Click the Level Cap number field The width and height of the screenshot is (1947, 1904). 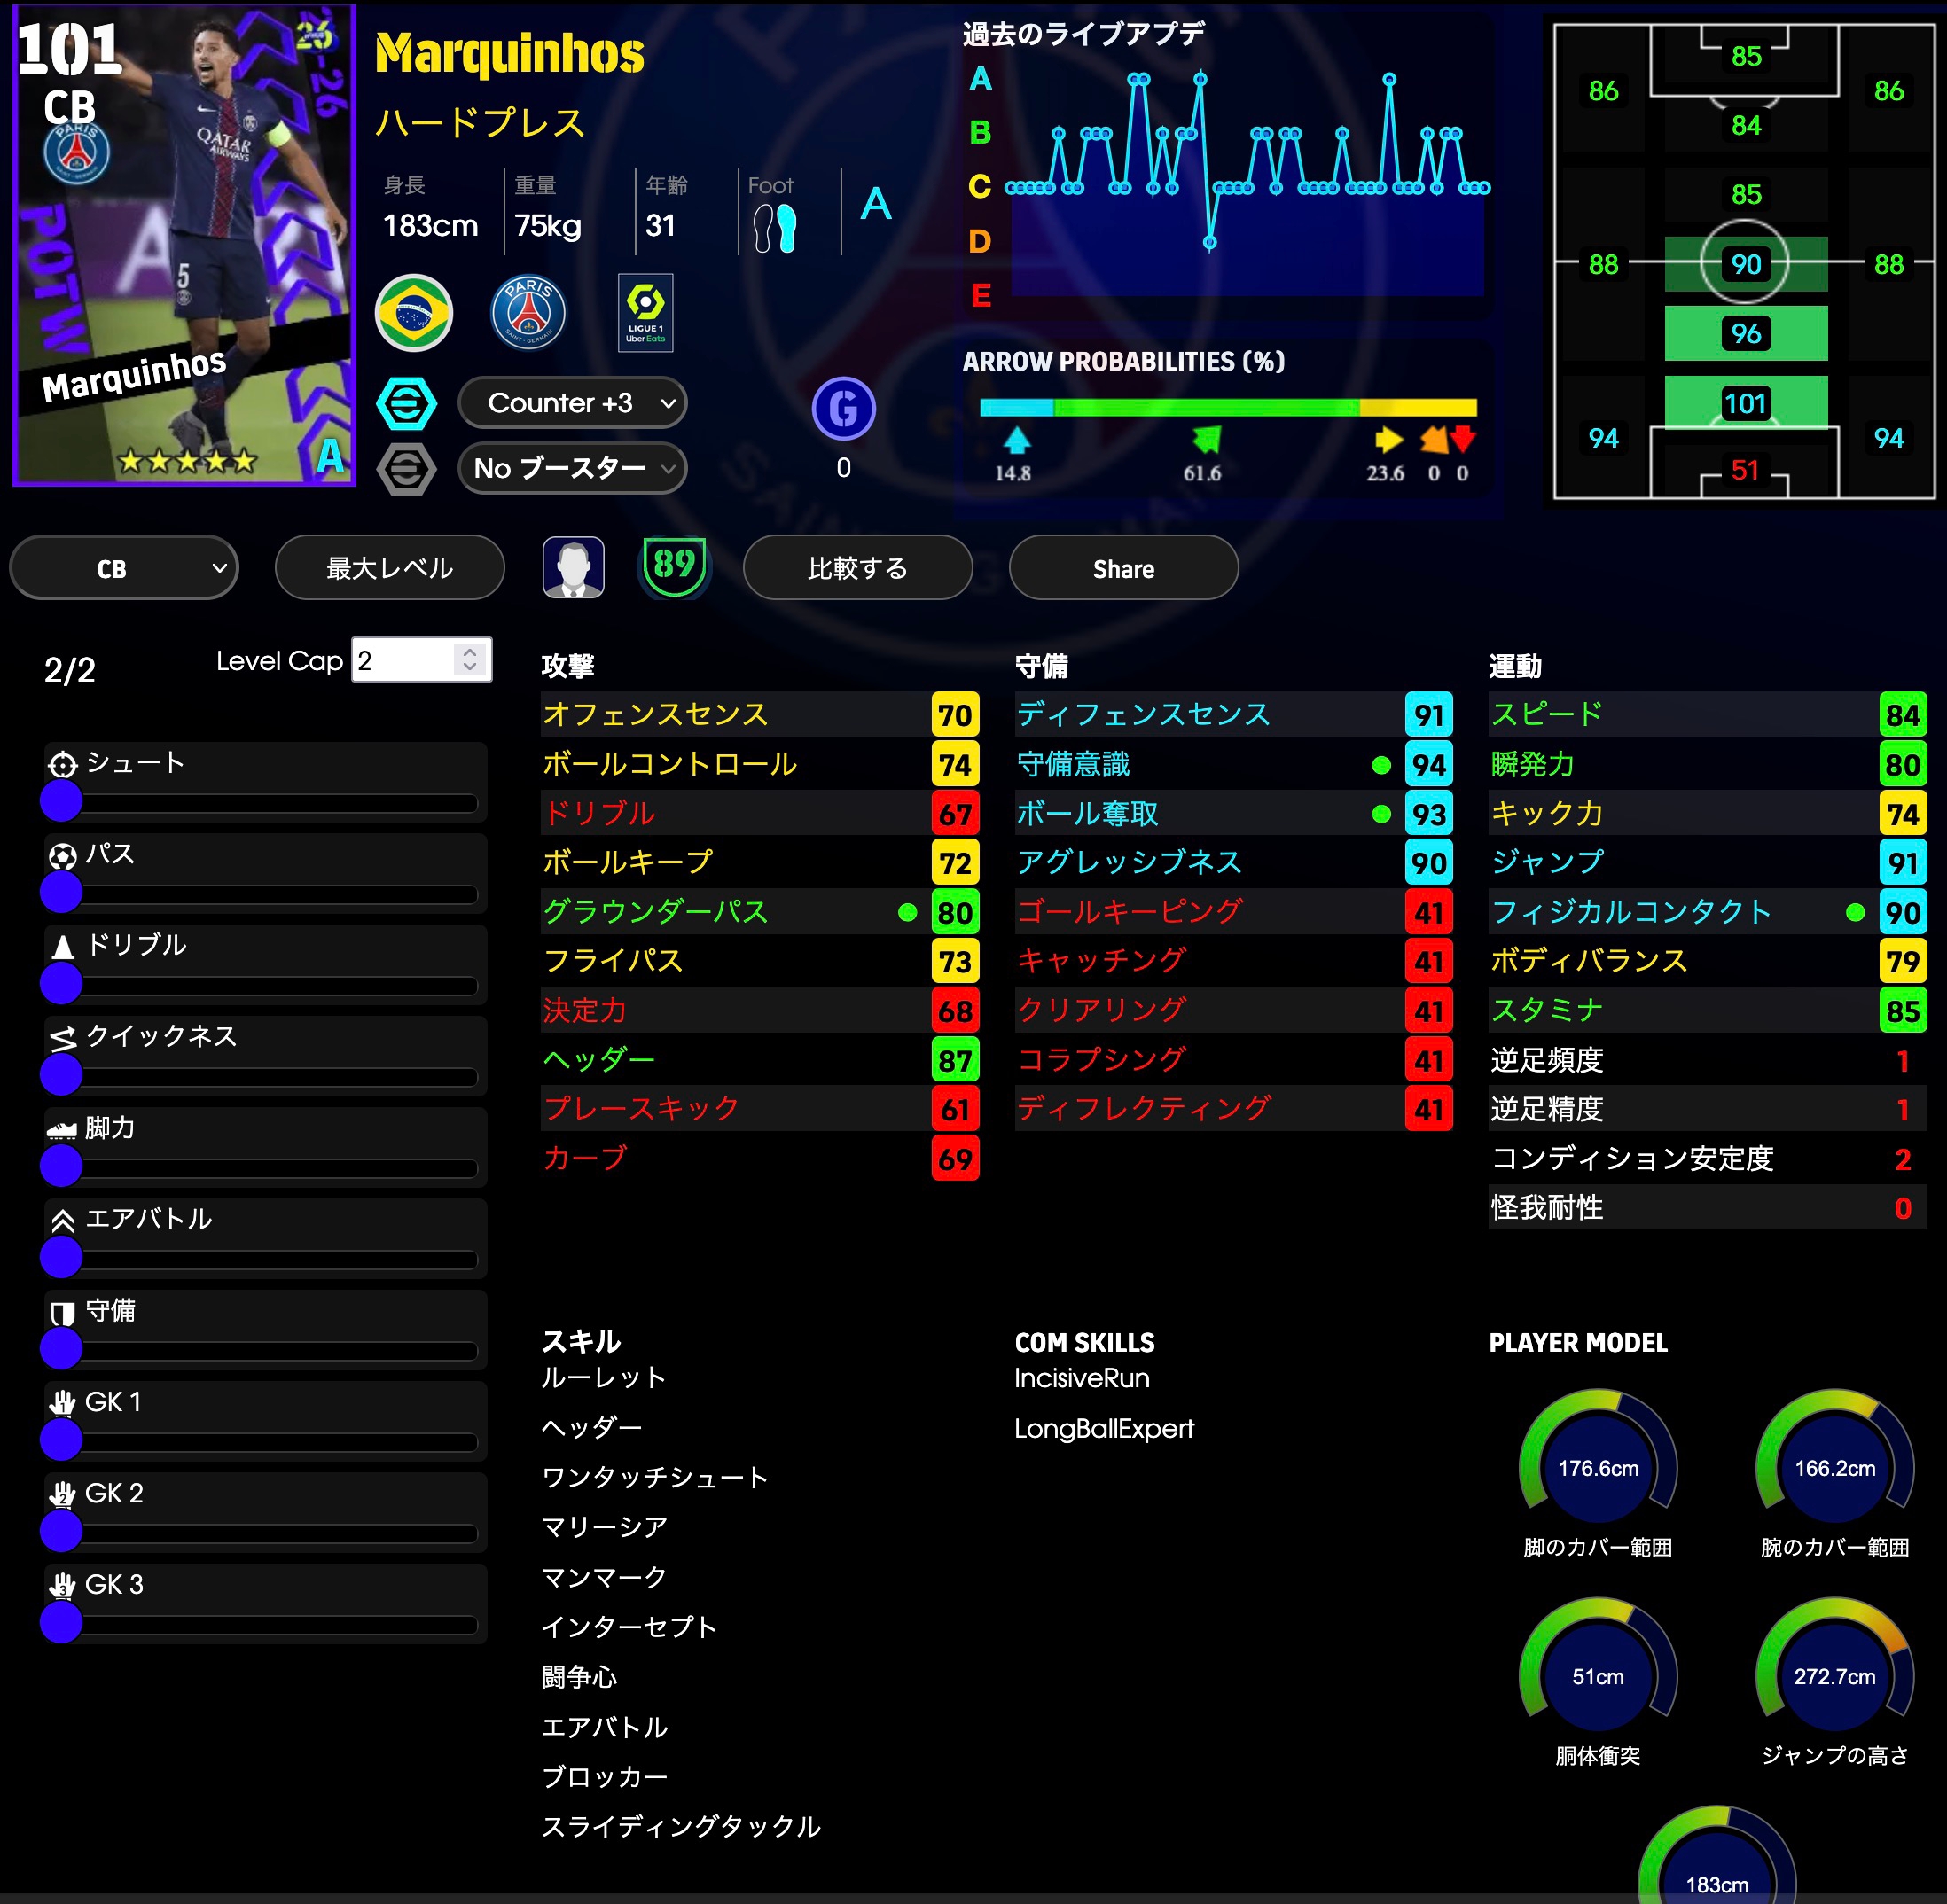point(402,660)
